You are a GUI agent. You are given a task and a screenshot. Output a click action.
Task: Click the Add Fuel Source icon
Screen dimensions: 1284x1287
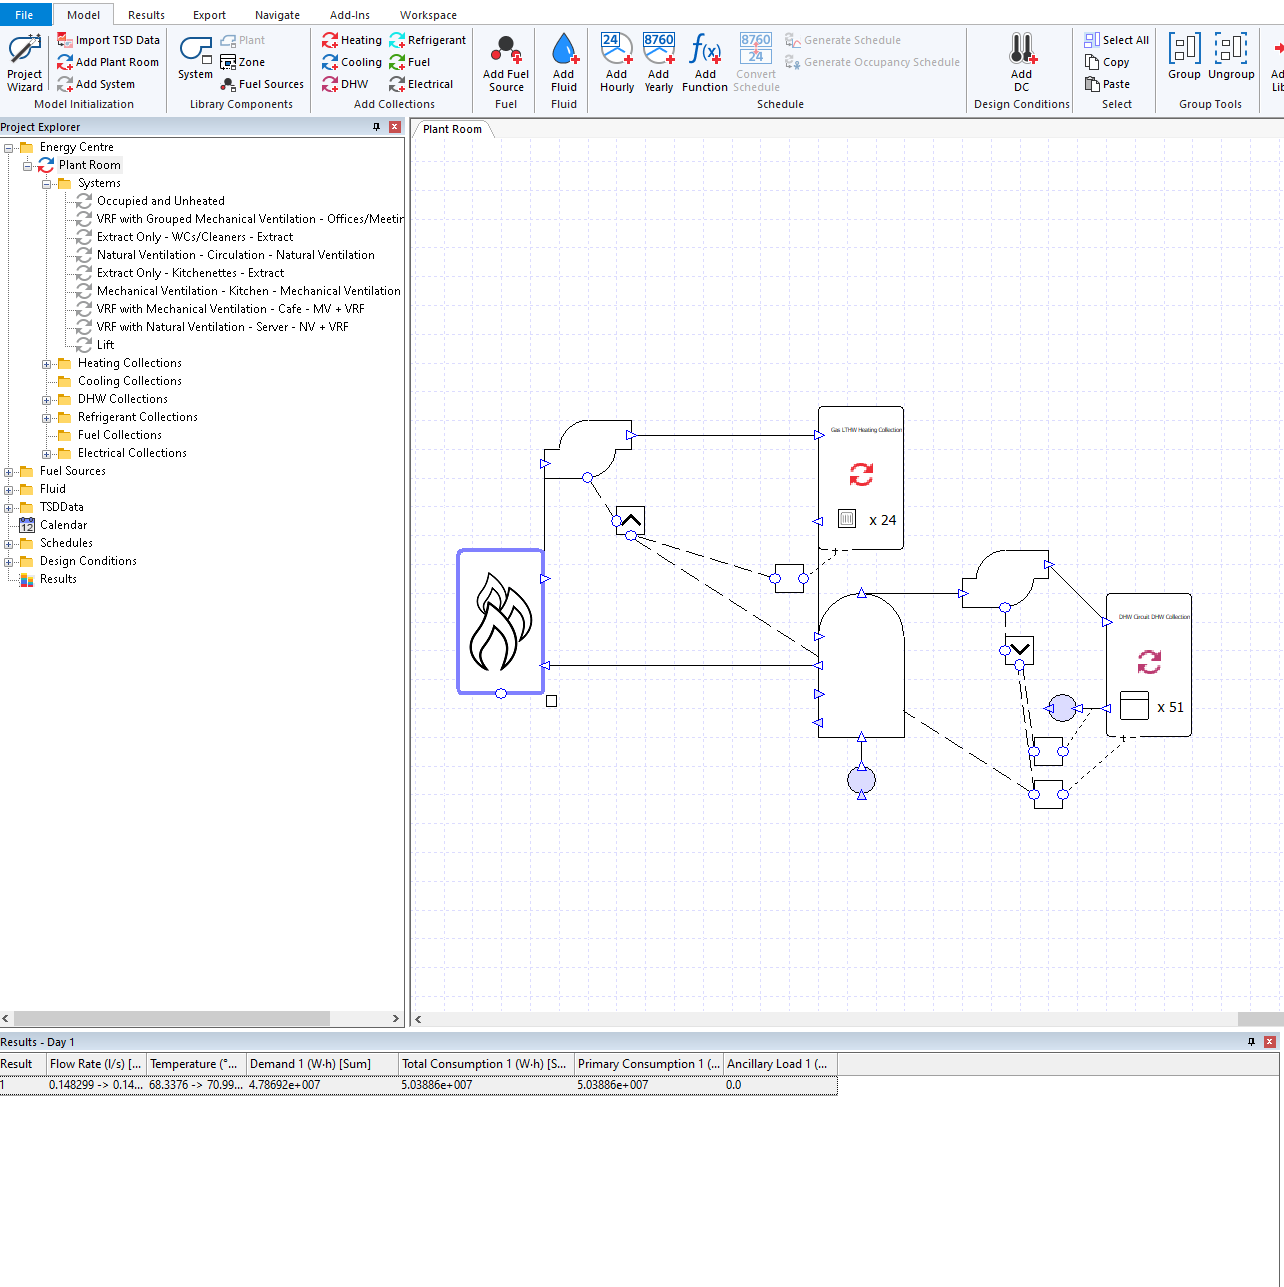click(x=506, y=50)
